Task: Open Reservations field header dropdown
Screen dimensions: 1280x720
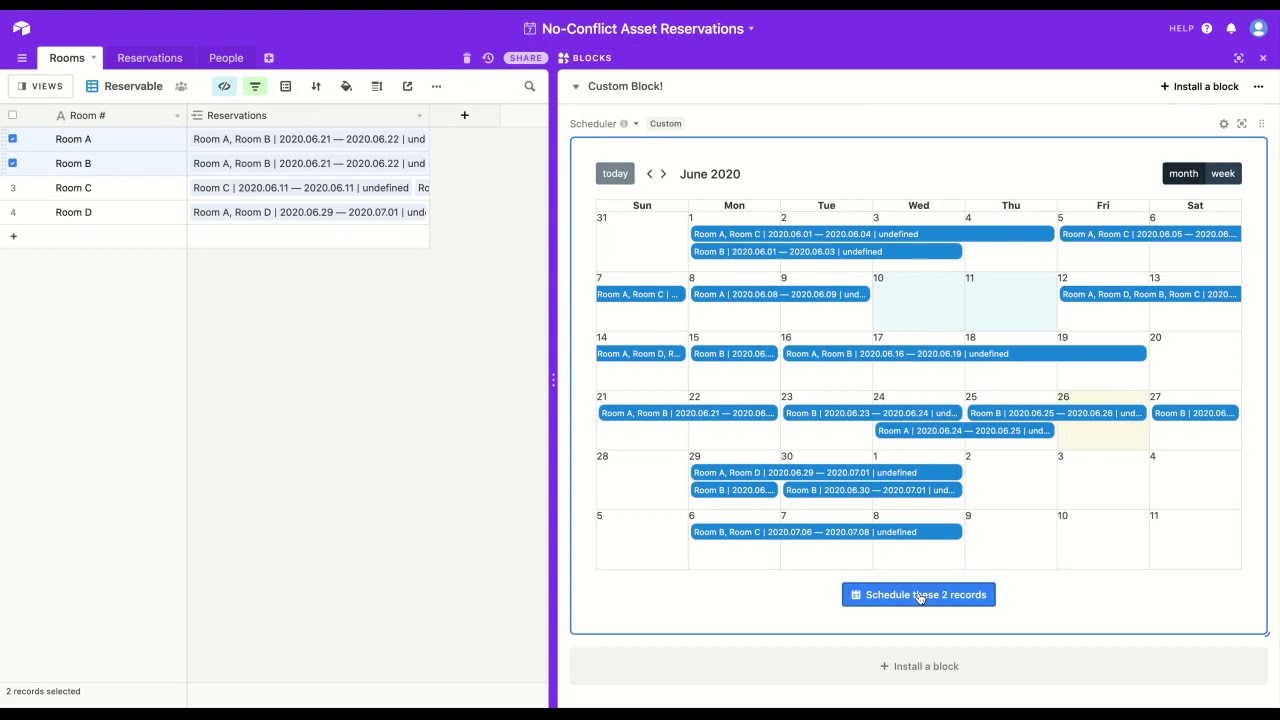Action: [x=419, y=116]
